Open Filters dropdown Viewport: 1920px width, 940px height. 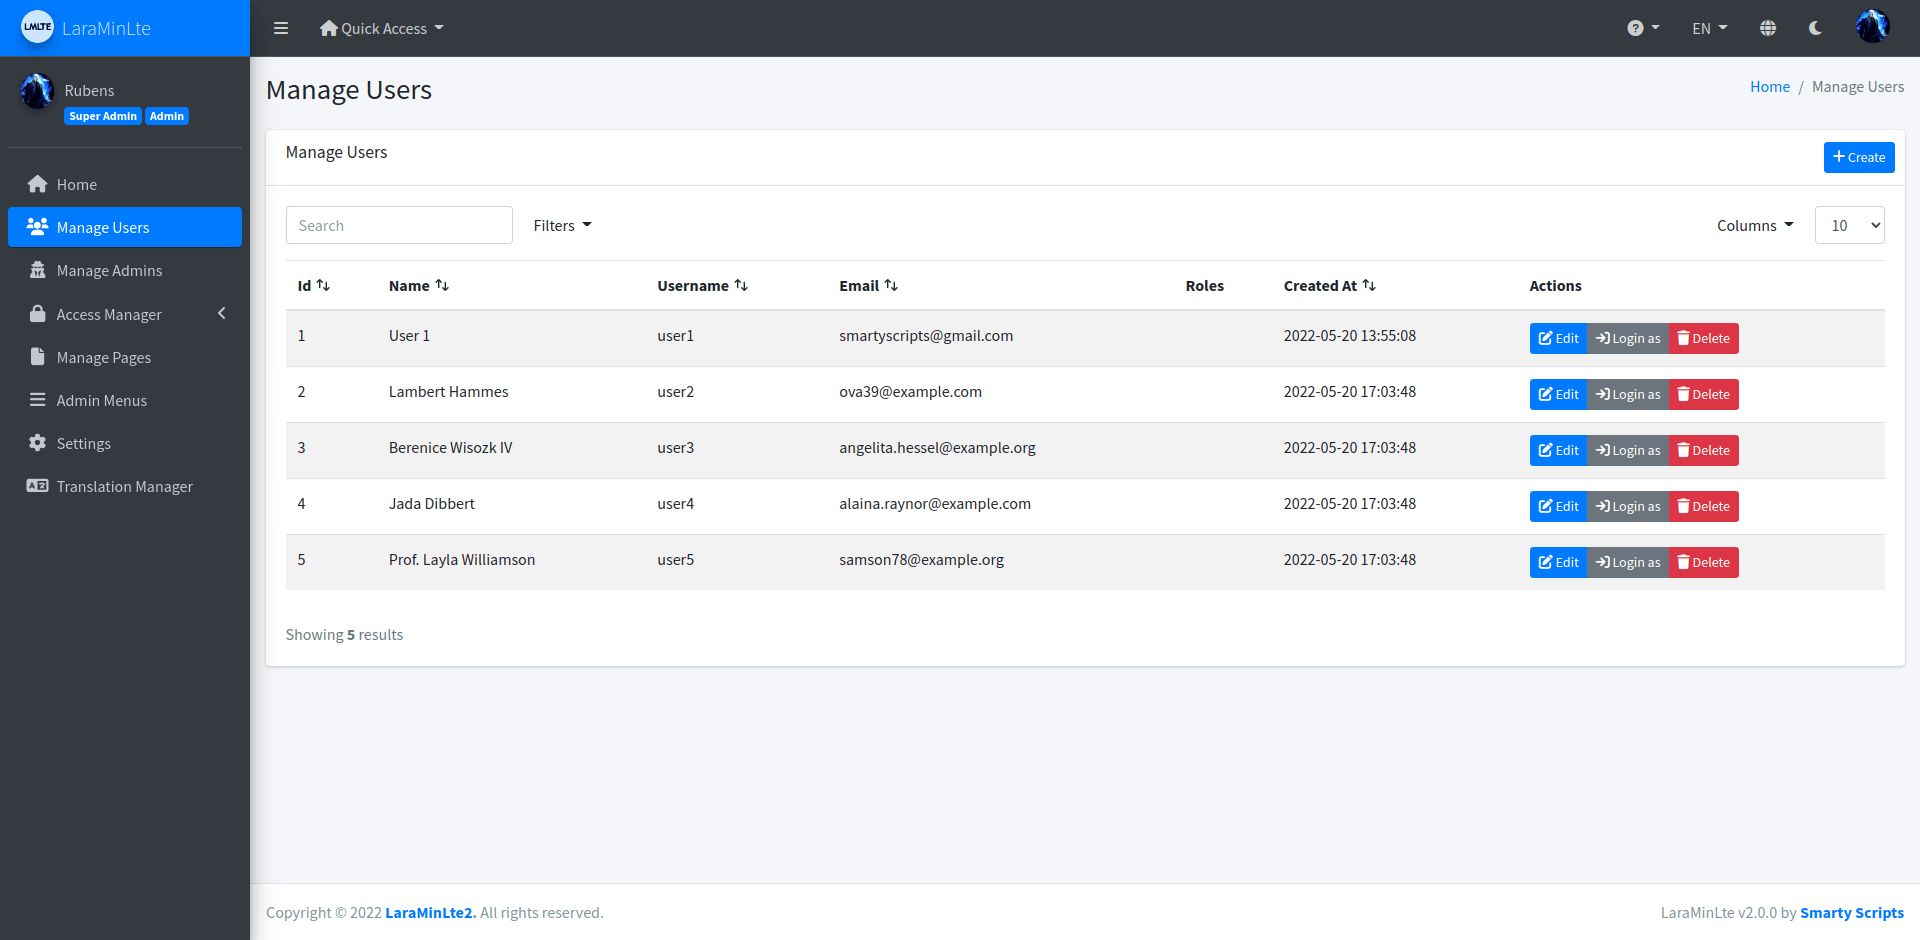pyautogui.click(x=562, y=225)
